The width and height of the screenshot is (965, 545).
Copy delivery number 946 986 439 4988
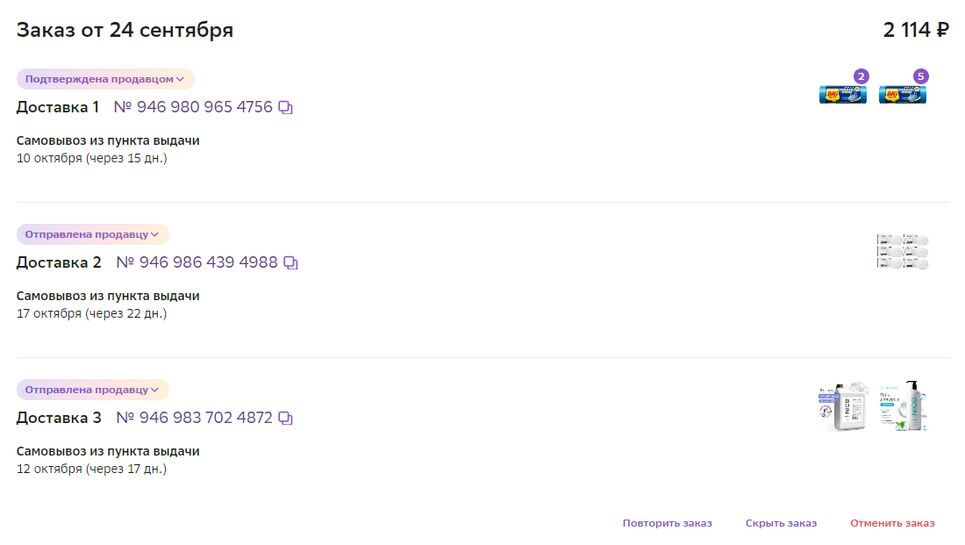pos(291,263)
